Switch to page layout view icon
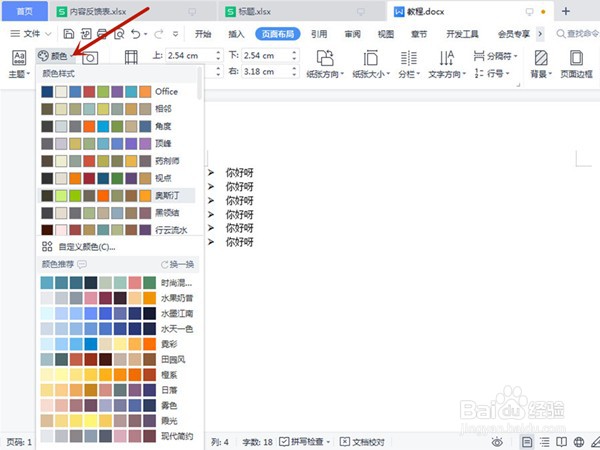This screenshot has height=450, width=600. (527, 442)
